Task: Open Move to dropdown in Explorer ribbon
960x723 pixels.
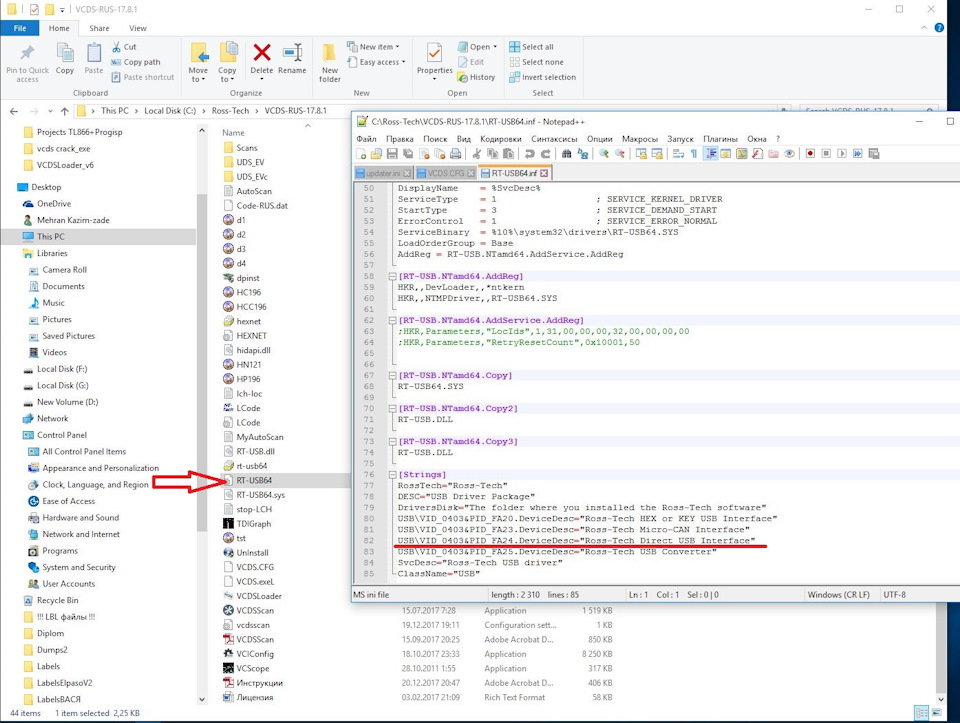Action: [x=198, y=62]
